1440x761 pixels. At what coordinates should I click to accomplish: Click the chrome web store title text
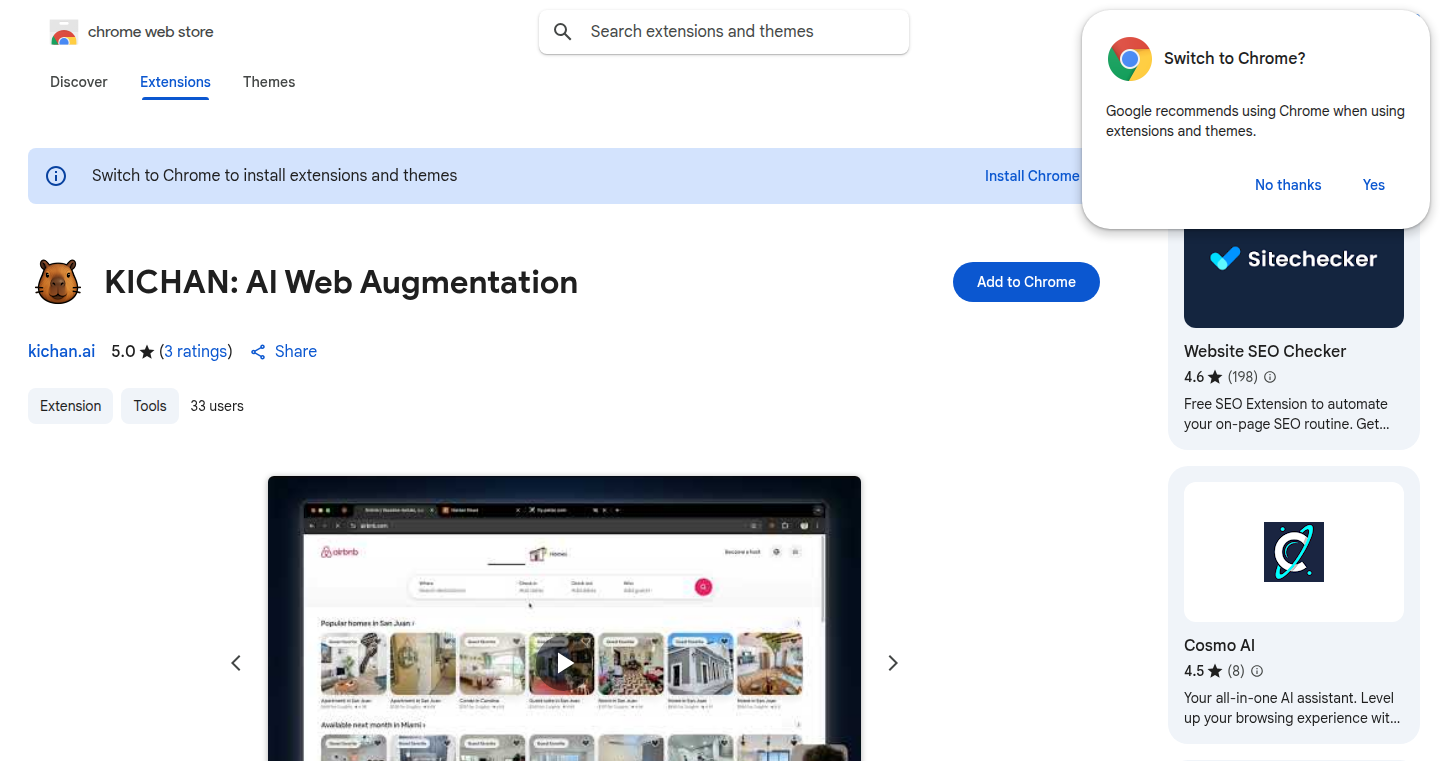pyautogui.click(x=151, y=32)
